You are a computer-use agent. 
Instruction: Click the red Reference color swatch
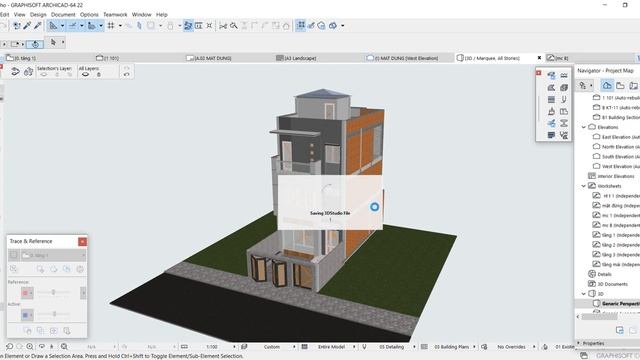click(x=25, y=293)
